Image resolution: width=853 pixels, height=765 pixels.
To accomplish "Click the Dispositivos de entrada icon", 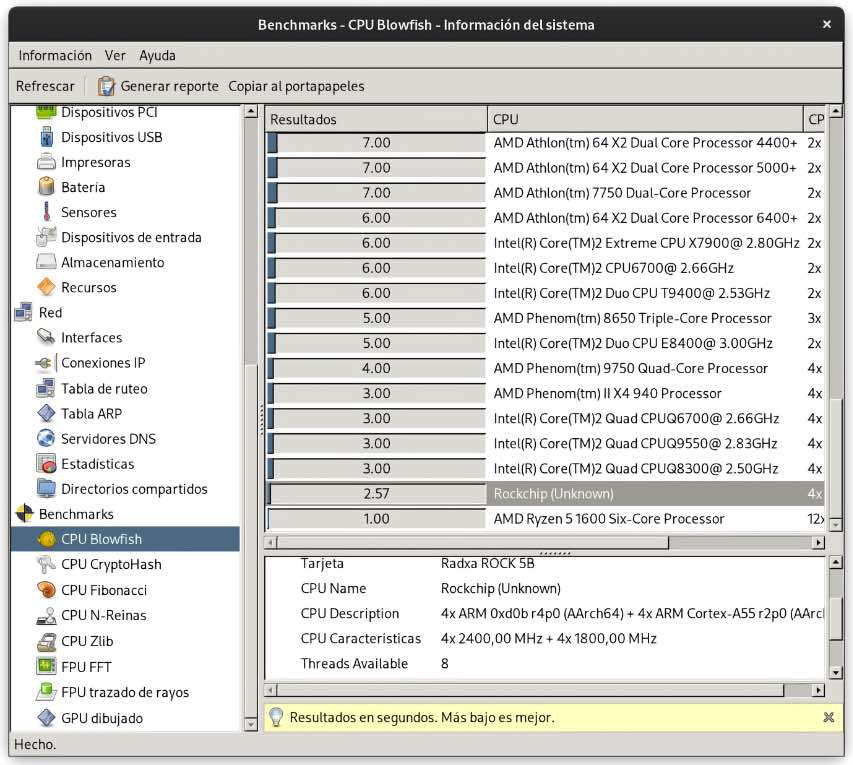I will 46,237.
